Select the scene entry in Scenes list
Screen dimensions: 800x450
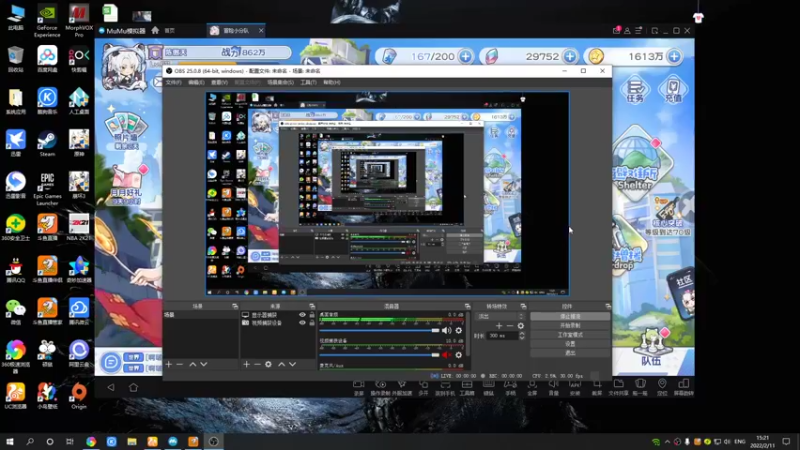coord(201,315)
